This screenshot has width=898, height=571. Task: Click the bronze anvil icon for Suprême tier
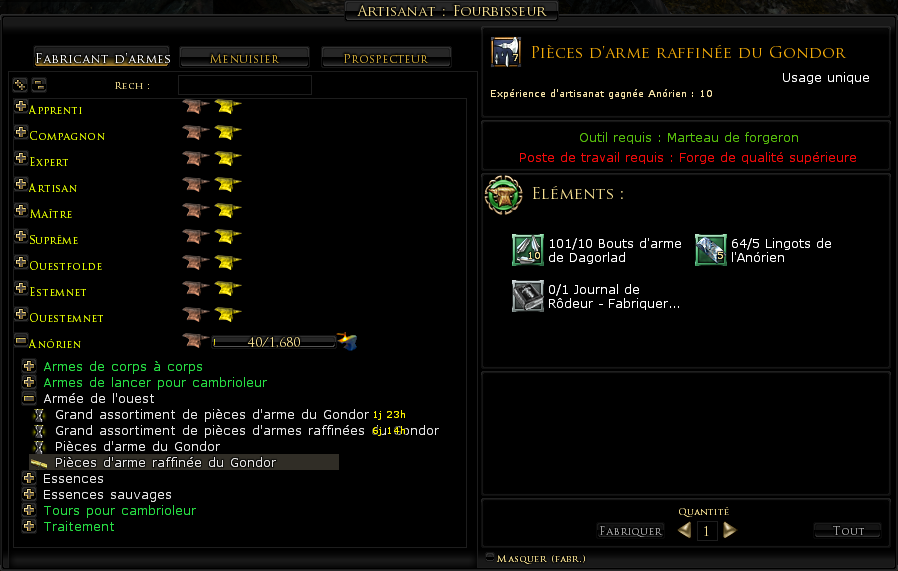[x=195, y=237]
